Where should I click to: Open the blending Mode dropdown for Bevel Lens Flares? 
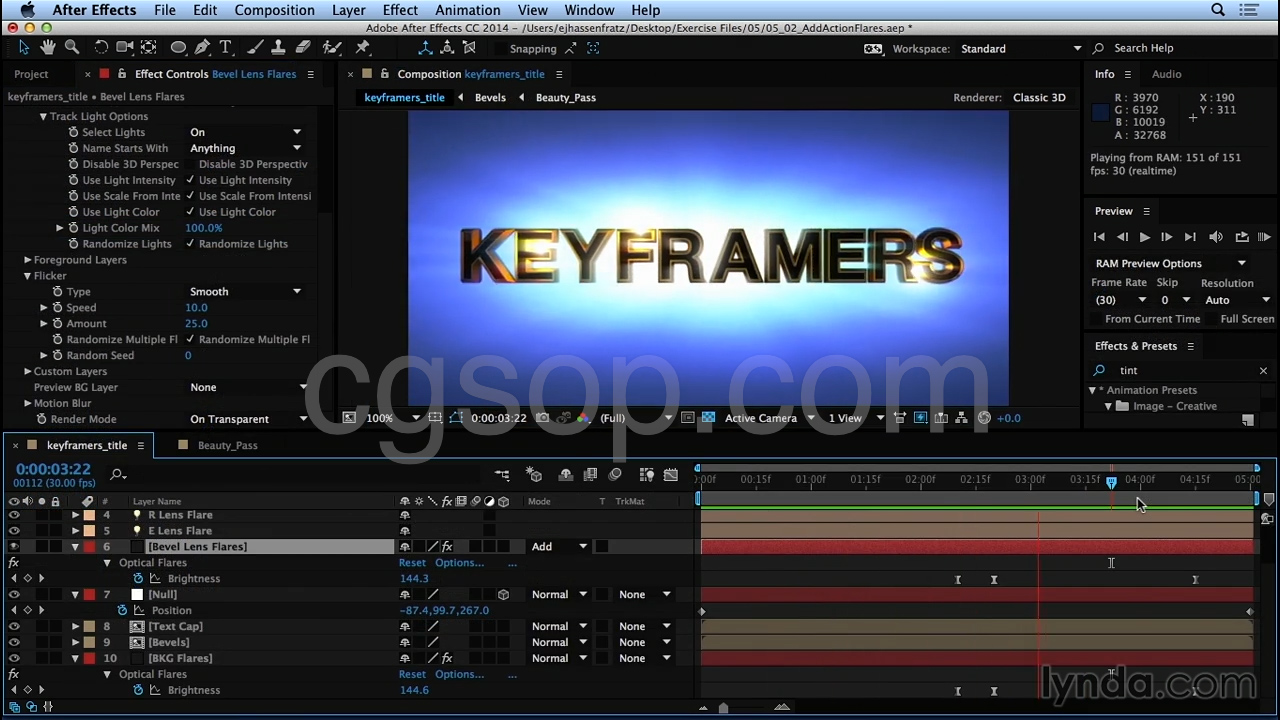(560, 547)
